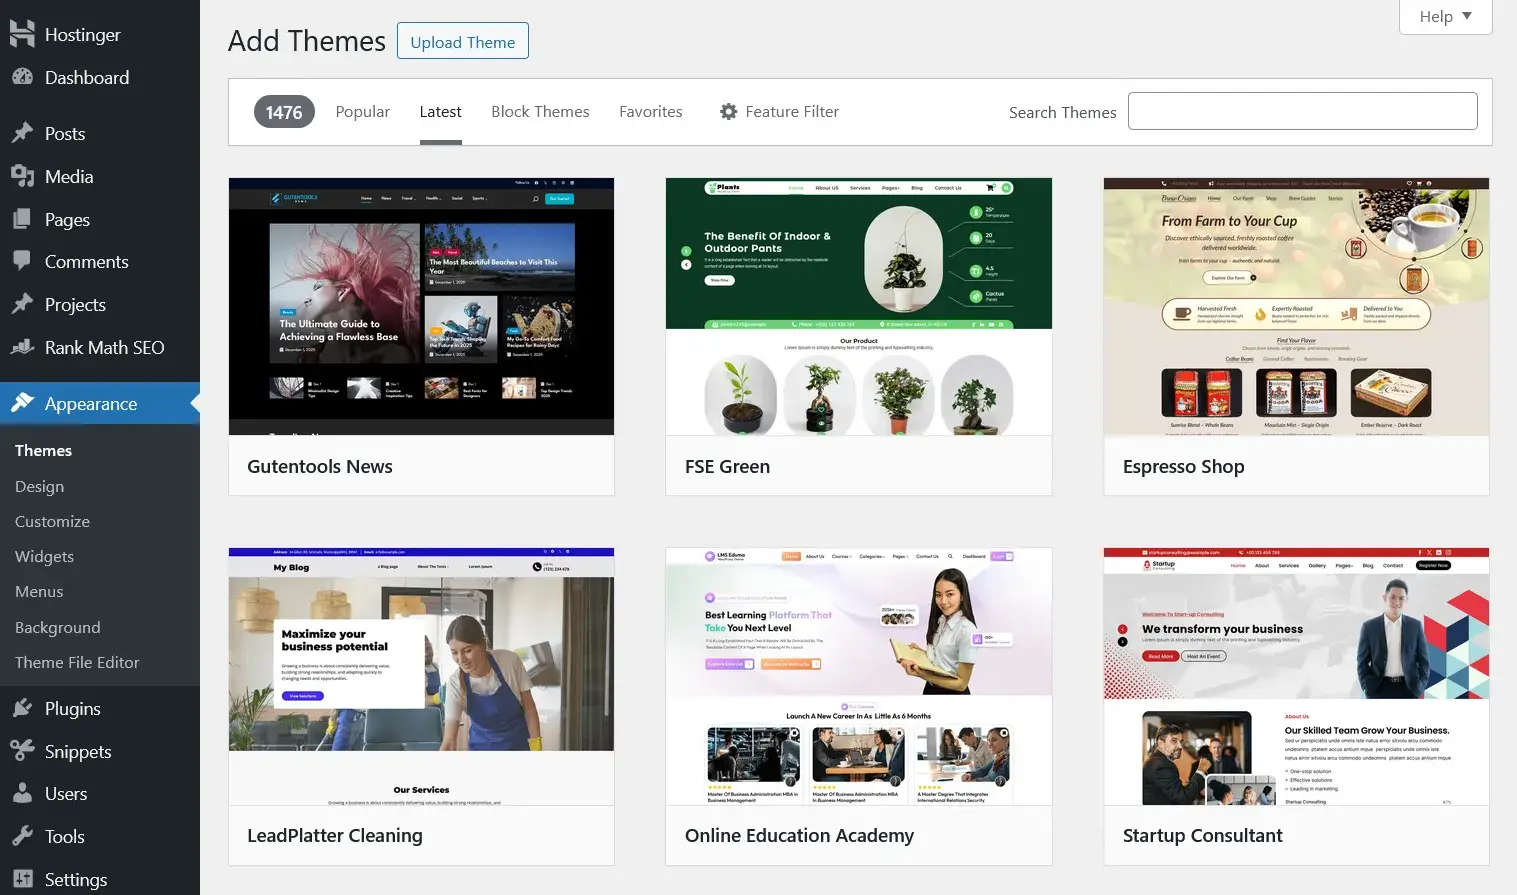This screenshot has width=1517, height=895.
Task: Open the Espresso Shop theme preview
Action: pyautogui.click(x=1295, y=307)
